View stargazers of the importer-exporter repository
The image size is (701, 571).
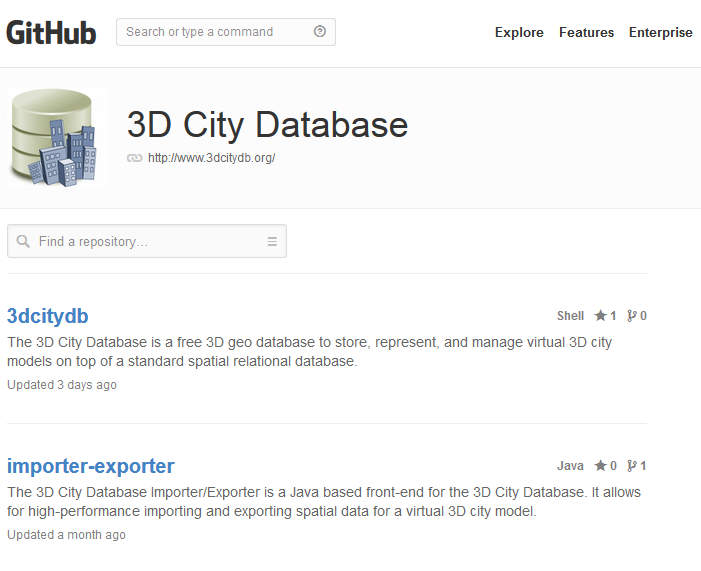605,465
